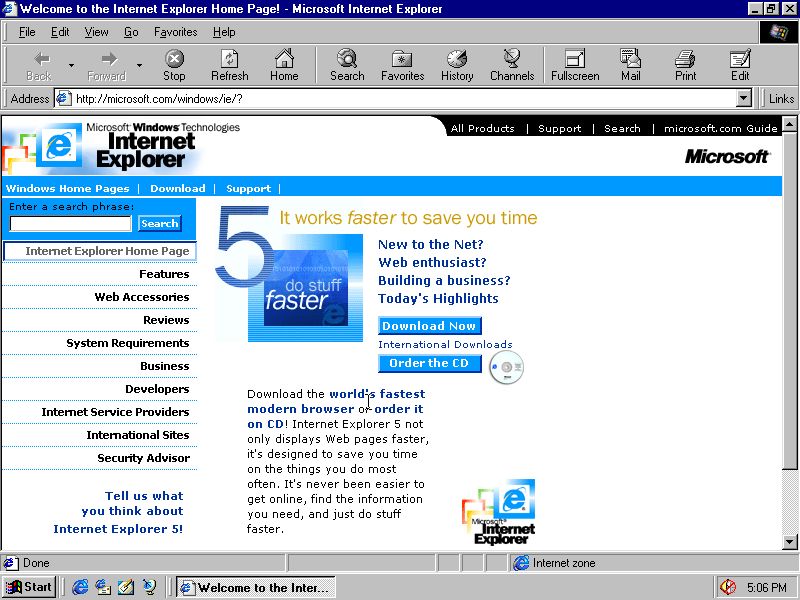800x600 pixels.
Task: Launch Internet Explorer from Quick Launch
Action: [80, 587]
